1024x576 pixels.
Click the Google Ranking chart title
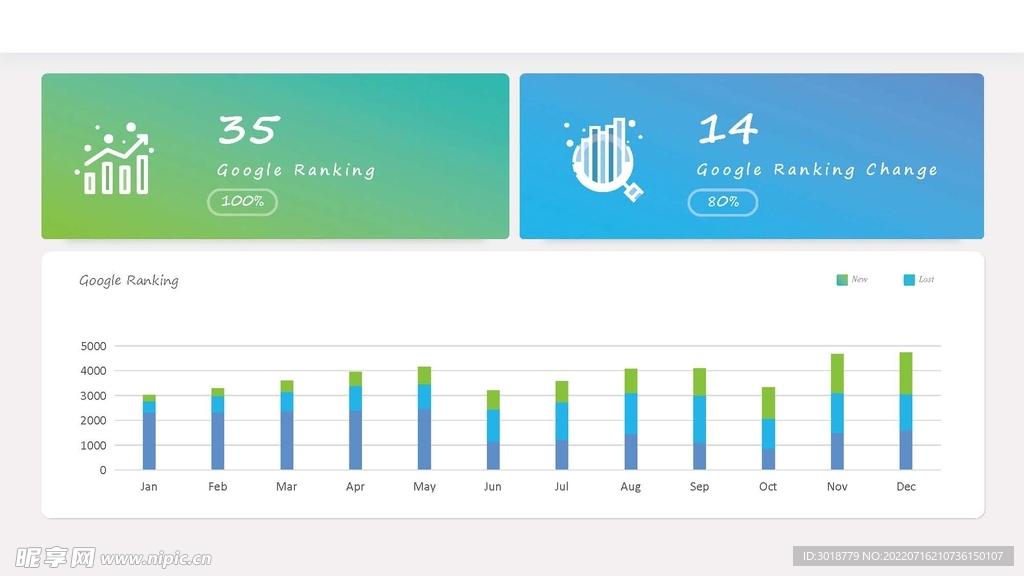pos(129,281)
